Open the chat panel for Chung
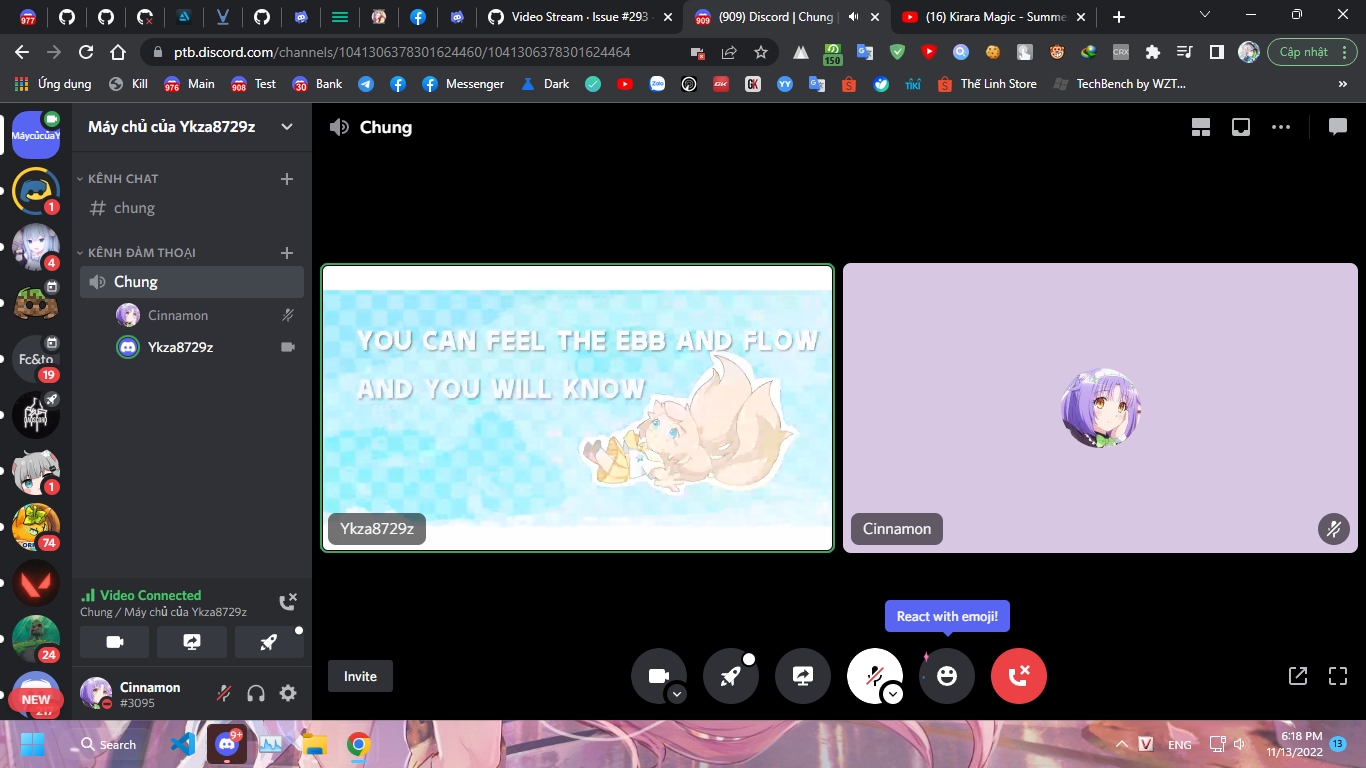1366x768 pixels. (x=1338, y=126)
